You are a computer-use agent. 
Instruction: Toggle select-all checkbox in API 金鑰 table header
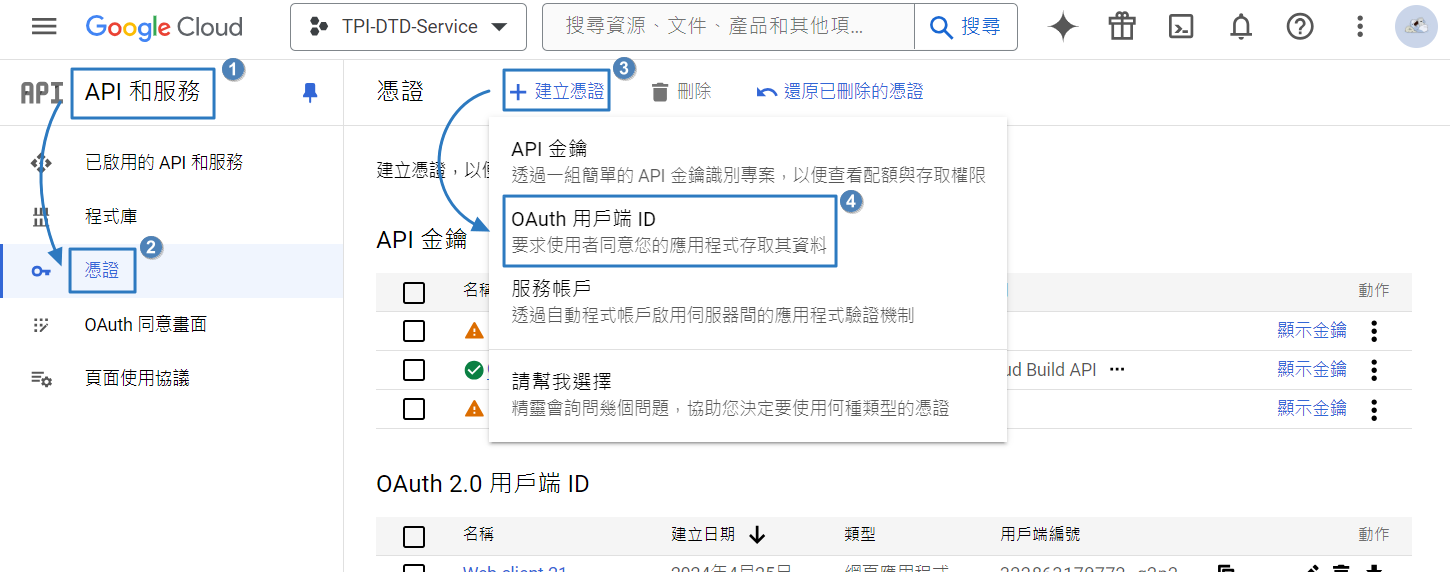click(x=414, y=292)
